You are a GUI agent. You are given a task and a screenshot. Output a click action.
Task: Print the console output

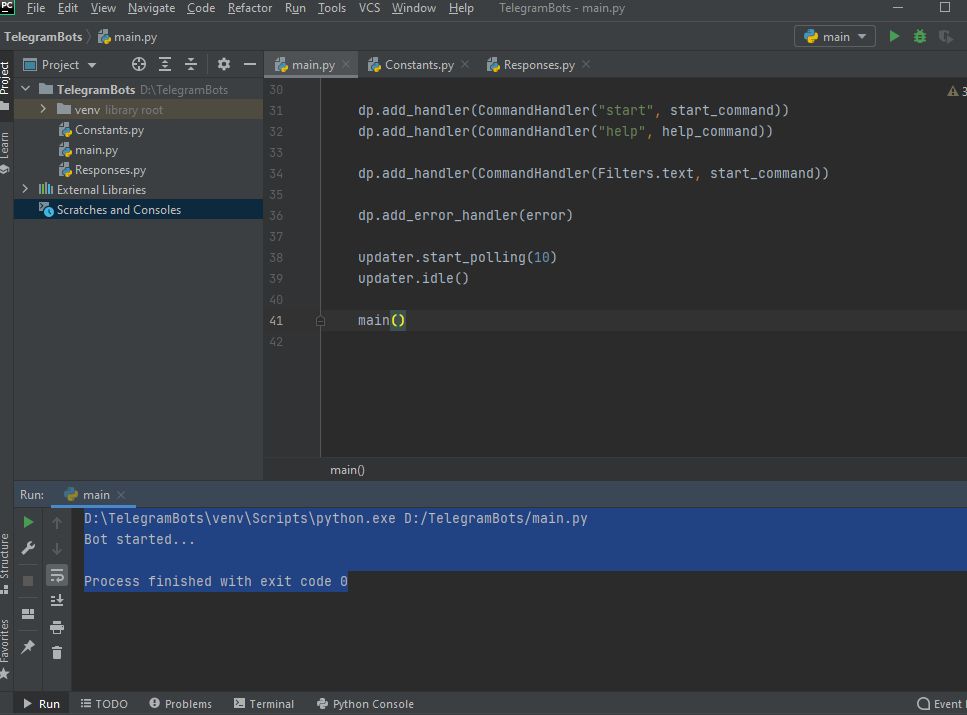[57, 627]
